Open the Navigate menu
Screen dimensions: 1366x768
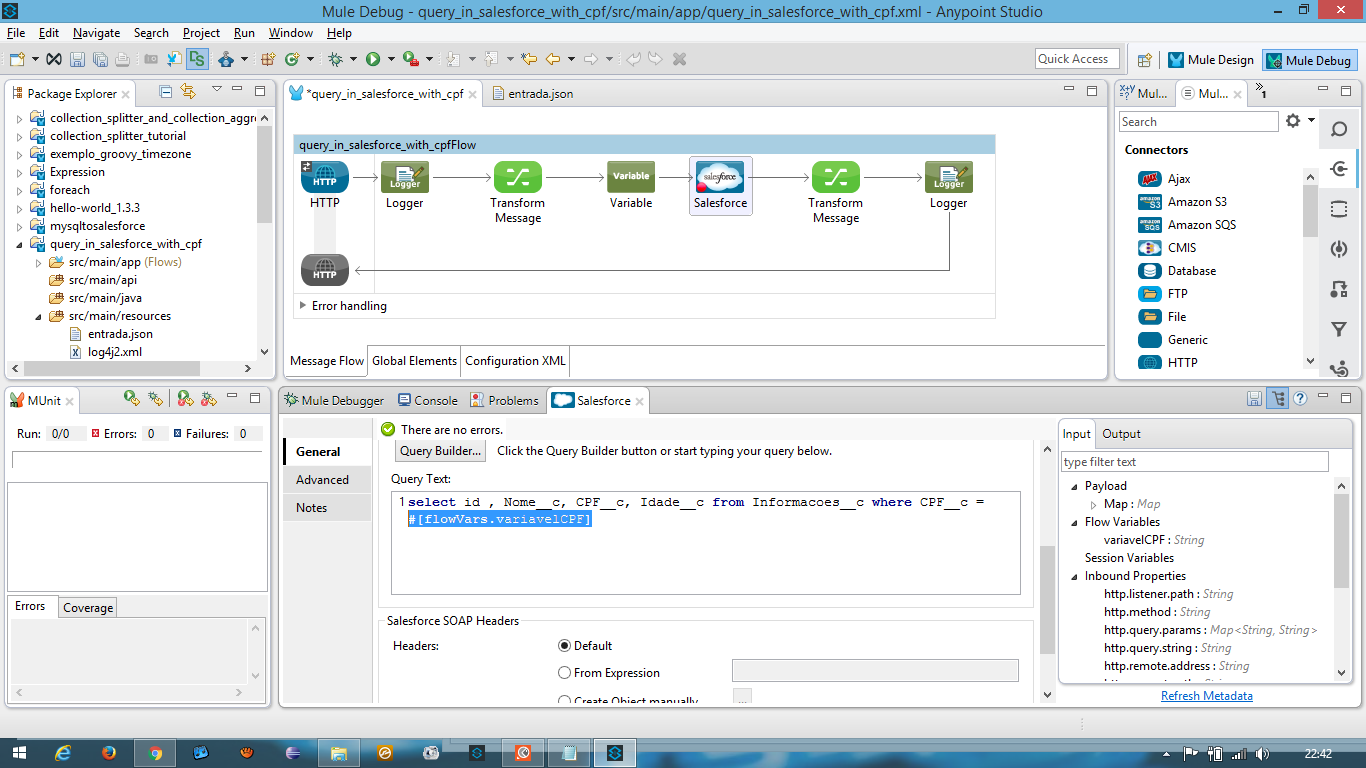[96, 32]
